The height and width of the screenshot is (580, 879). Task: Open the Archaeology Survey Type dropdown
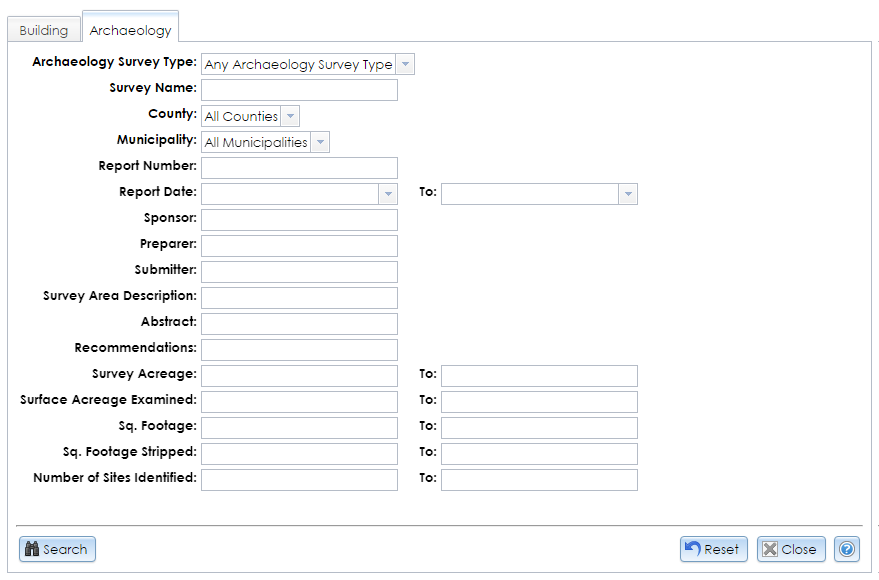click(405, 63)
